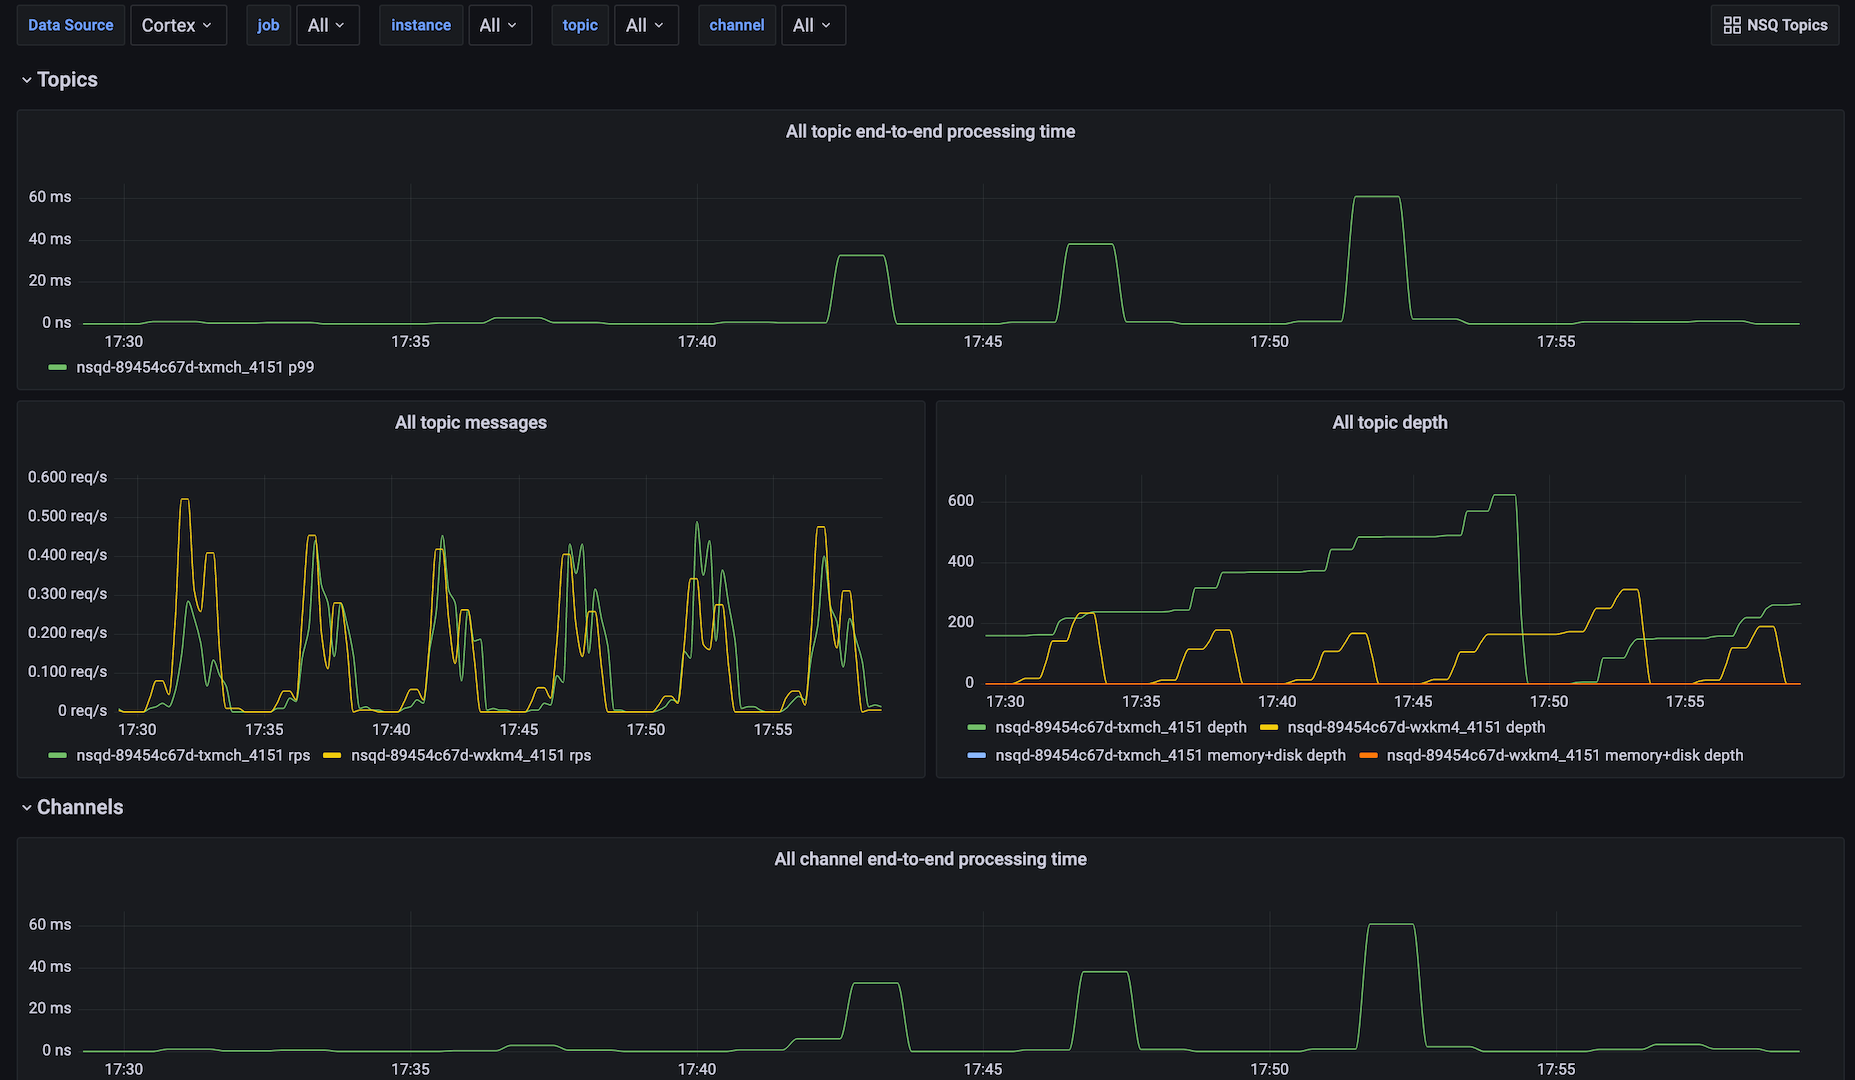
Task: Toggle nsqd-89454c67d-txmch_4151 memory+disk depth series
Action: pyautogui.click(x=1170, y=755)
